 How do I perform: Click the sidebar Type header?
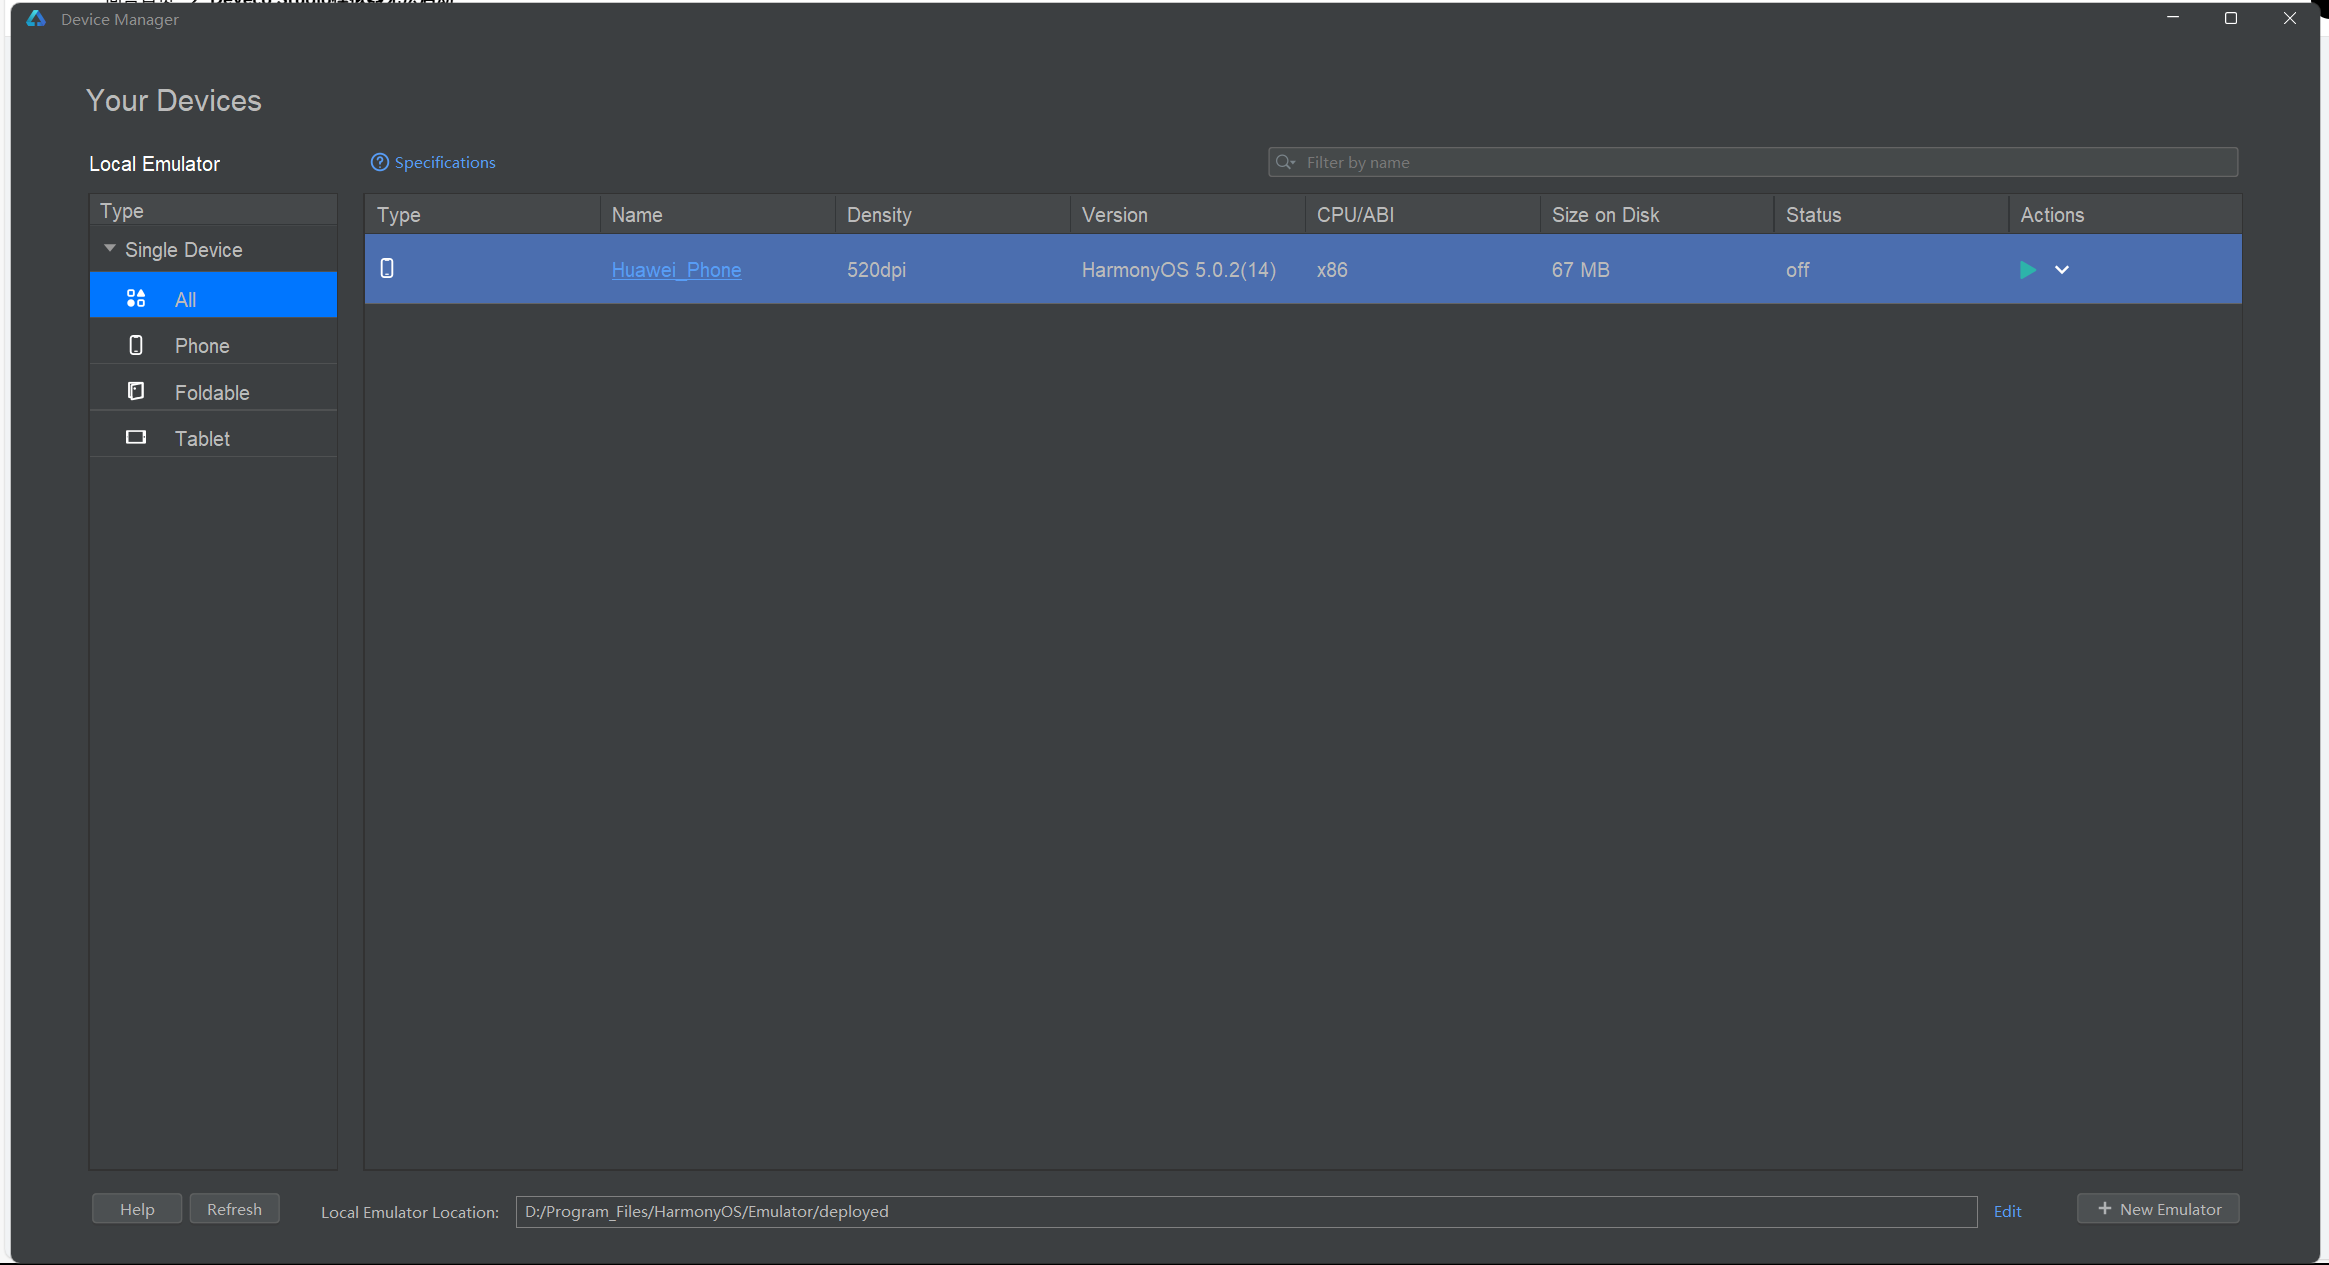point(213,211)
